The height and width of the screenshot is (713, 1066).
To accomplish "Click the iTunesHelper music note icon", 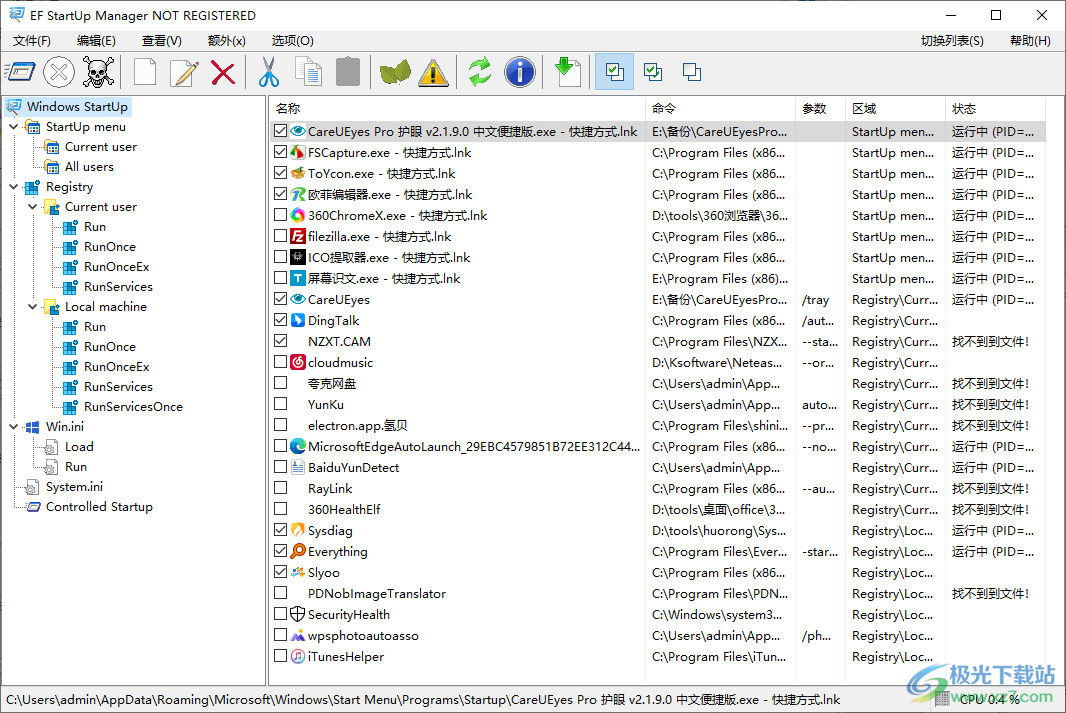I will pyautogui.click(x=298, y=657).
